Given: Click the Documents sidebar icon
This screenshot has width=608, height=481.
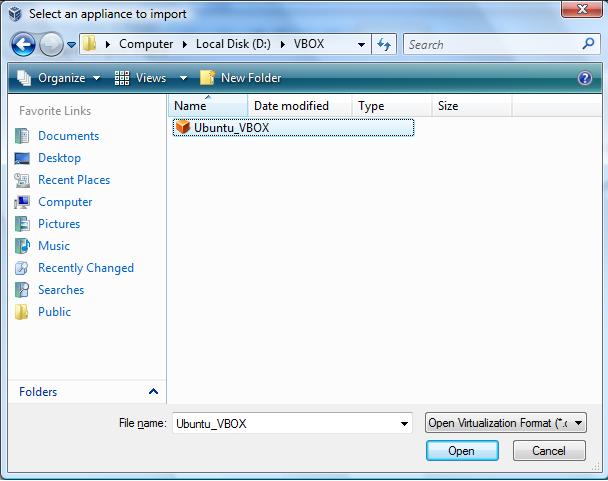Looking at the screenshot, I should tap(22, 136).
